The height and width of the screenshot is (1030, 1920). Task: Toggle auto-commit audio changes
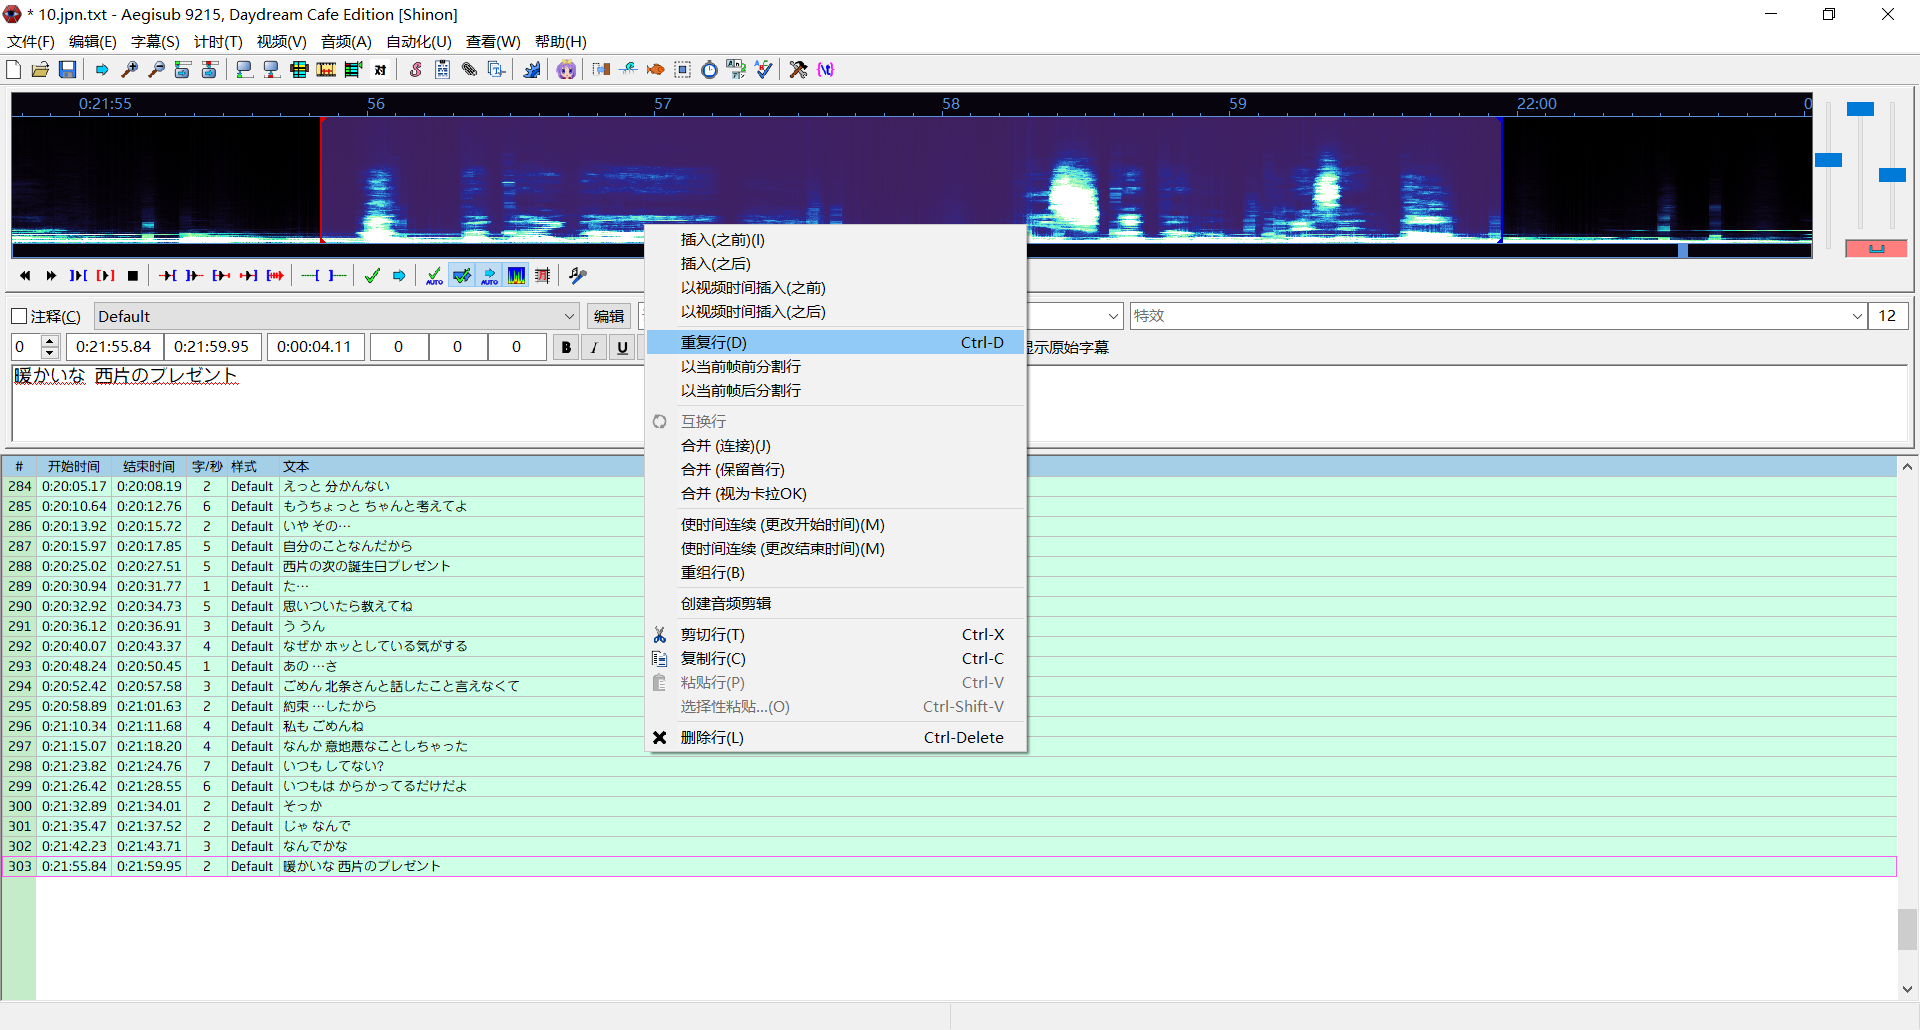[434, 276]
